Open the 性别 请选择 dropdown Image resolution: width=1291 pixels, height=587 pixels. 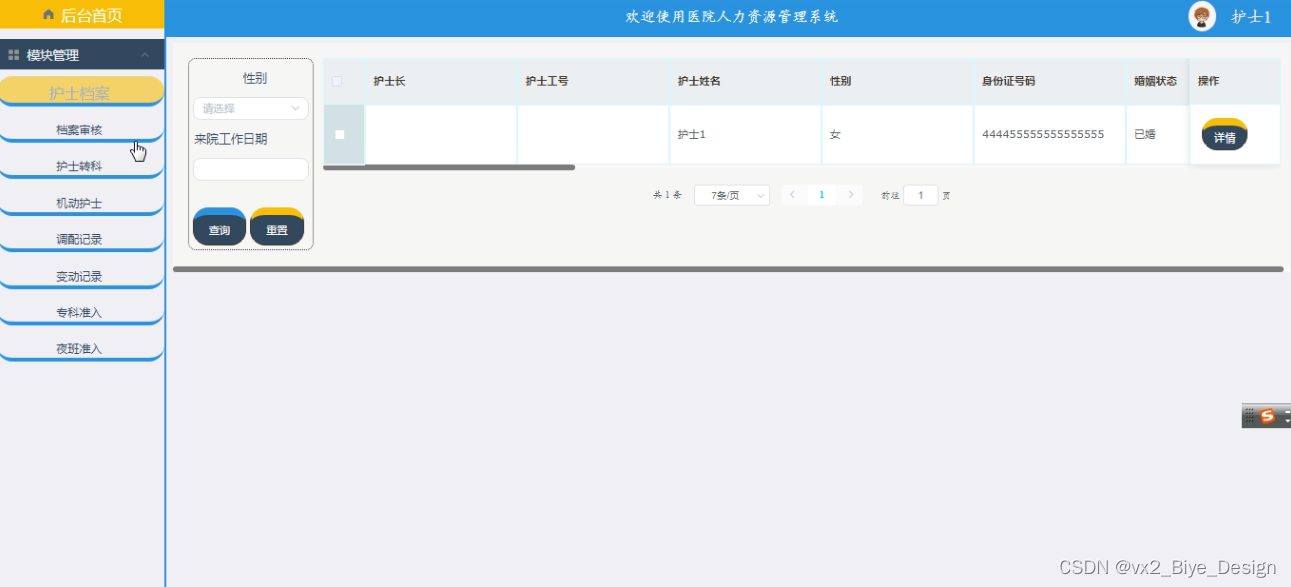(251, 108)
